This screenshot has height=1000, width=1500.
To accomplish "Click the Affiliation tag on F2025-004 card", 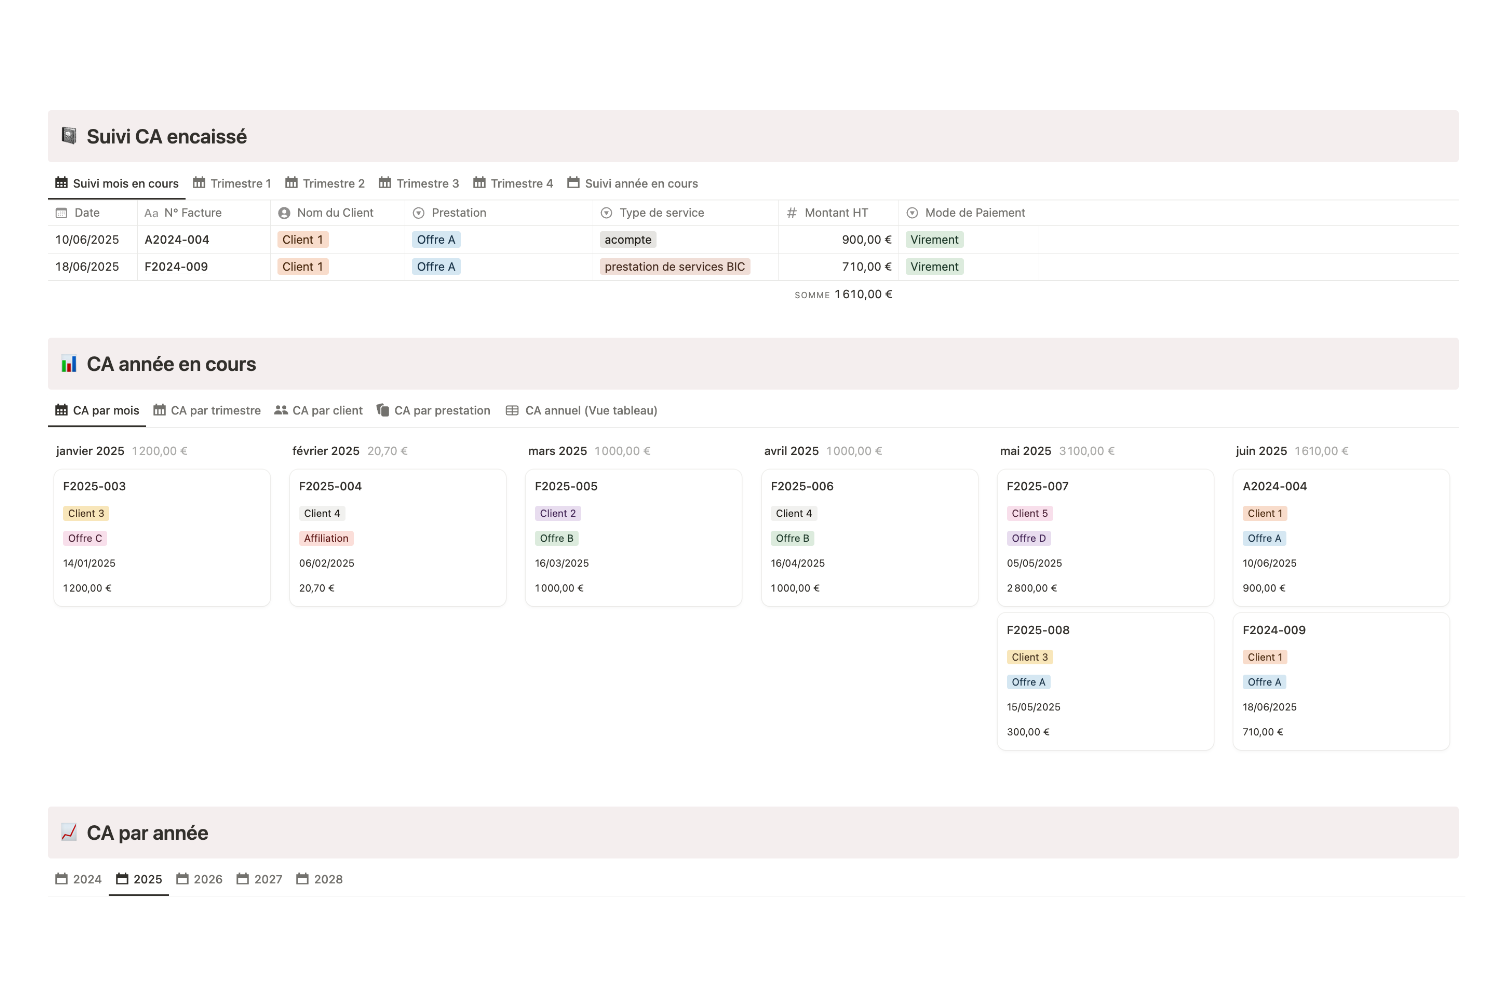I will tap(326, 538).
